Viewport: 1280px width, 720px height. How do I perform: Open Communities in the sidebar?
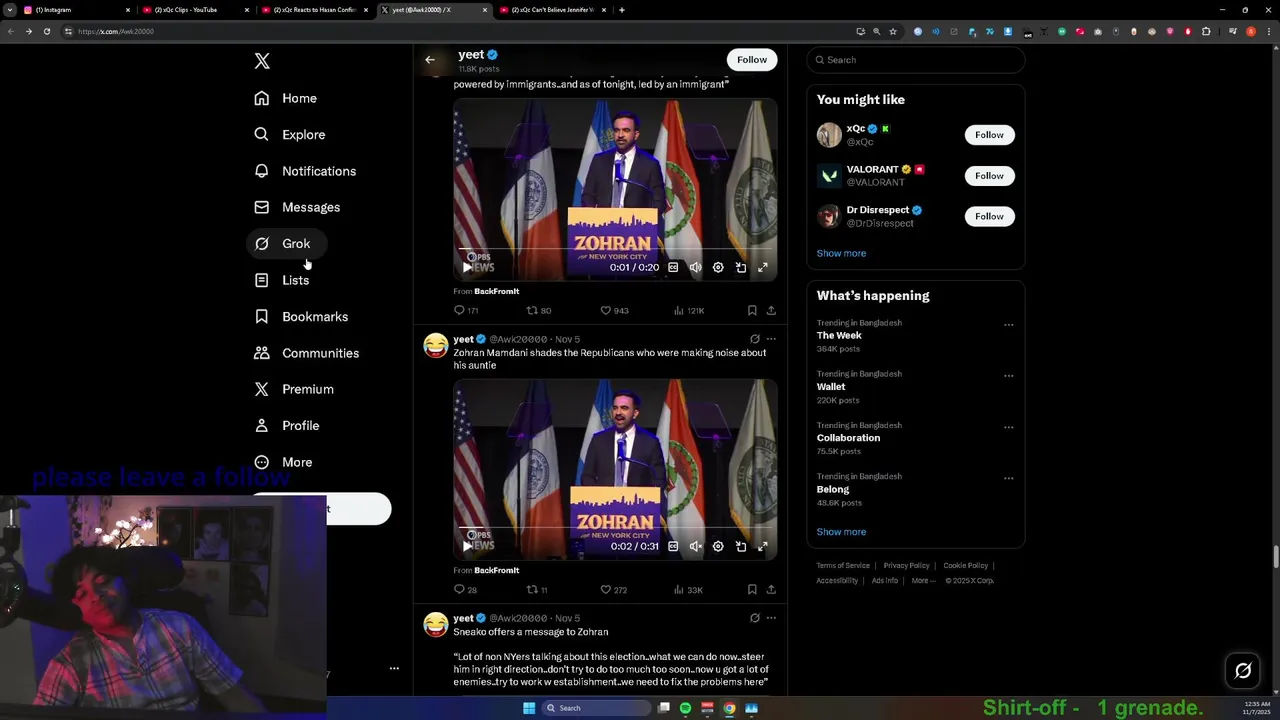pos(306,353)
